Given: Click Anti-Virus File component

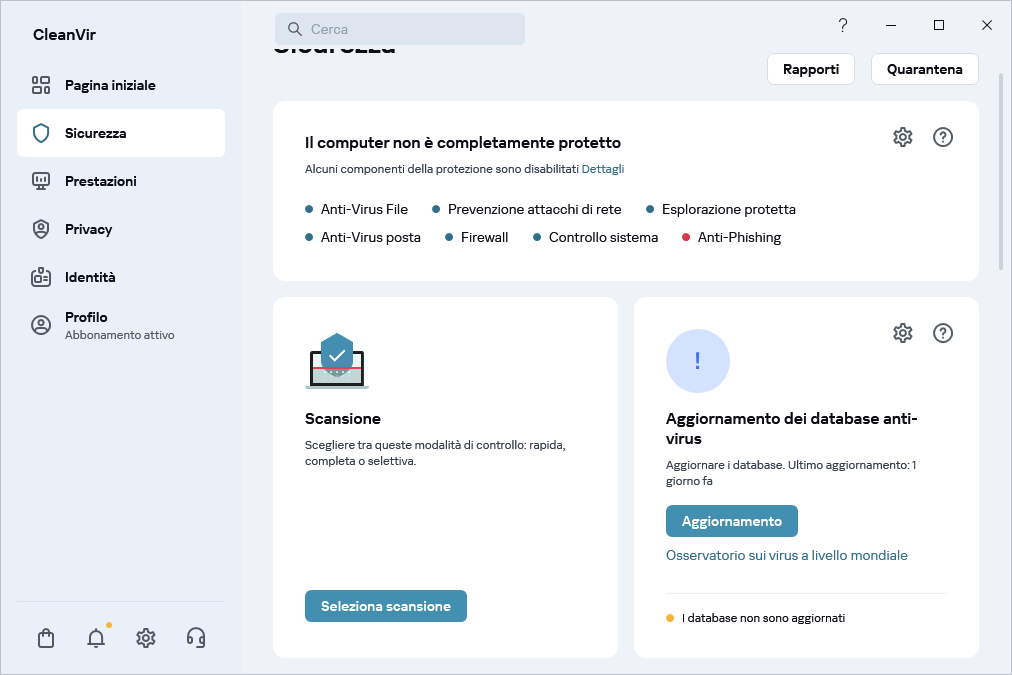Looking at the screenshot, I should pos(356,209).
